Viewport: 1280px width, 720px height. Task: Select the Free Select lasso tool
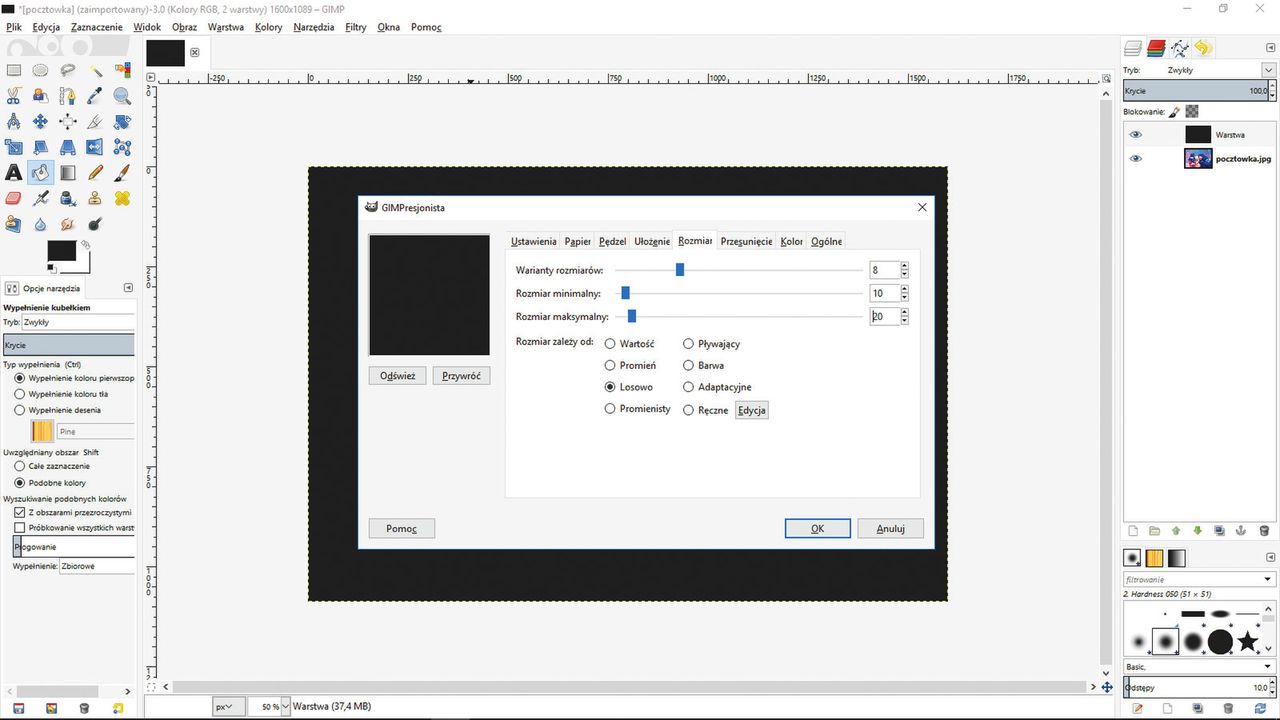68,70
